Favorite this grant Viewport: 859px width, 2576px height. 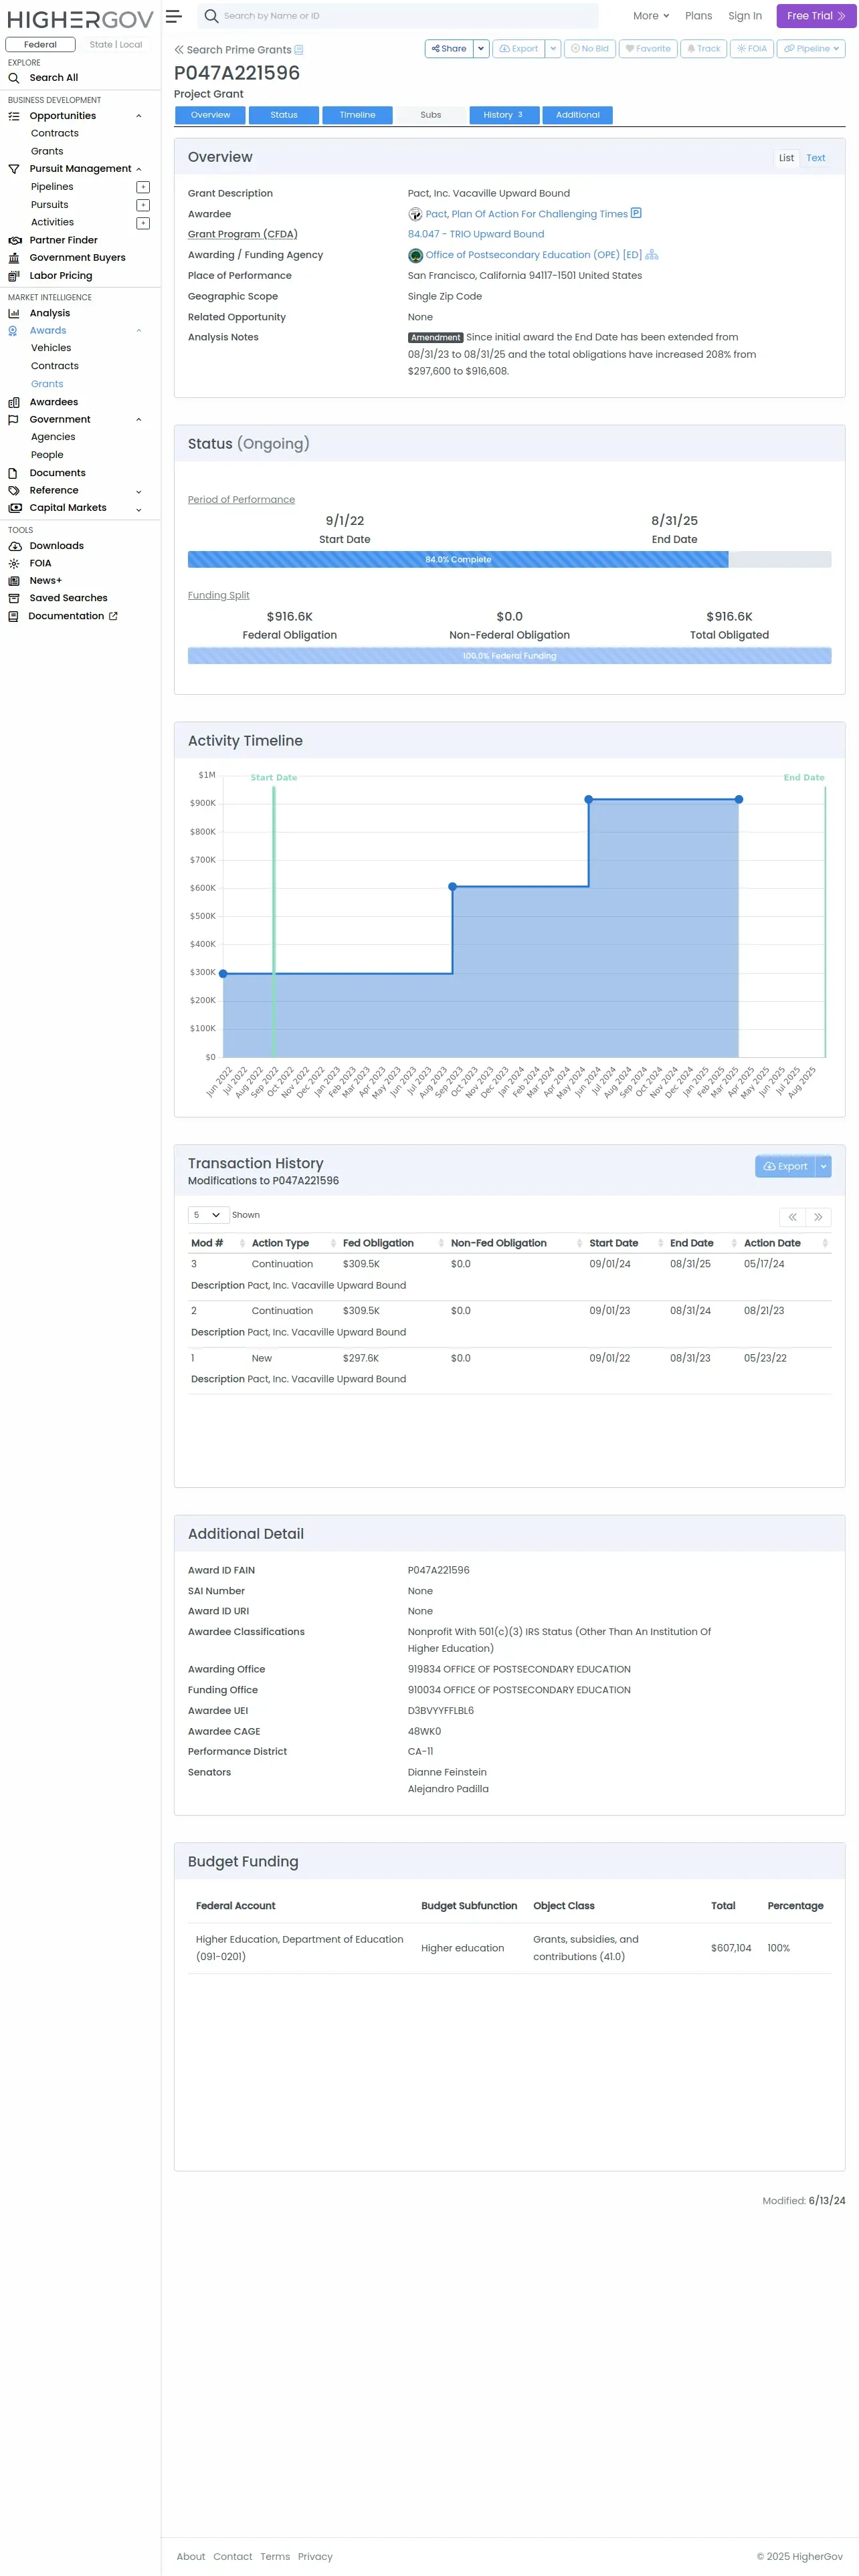[648, 49]
